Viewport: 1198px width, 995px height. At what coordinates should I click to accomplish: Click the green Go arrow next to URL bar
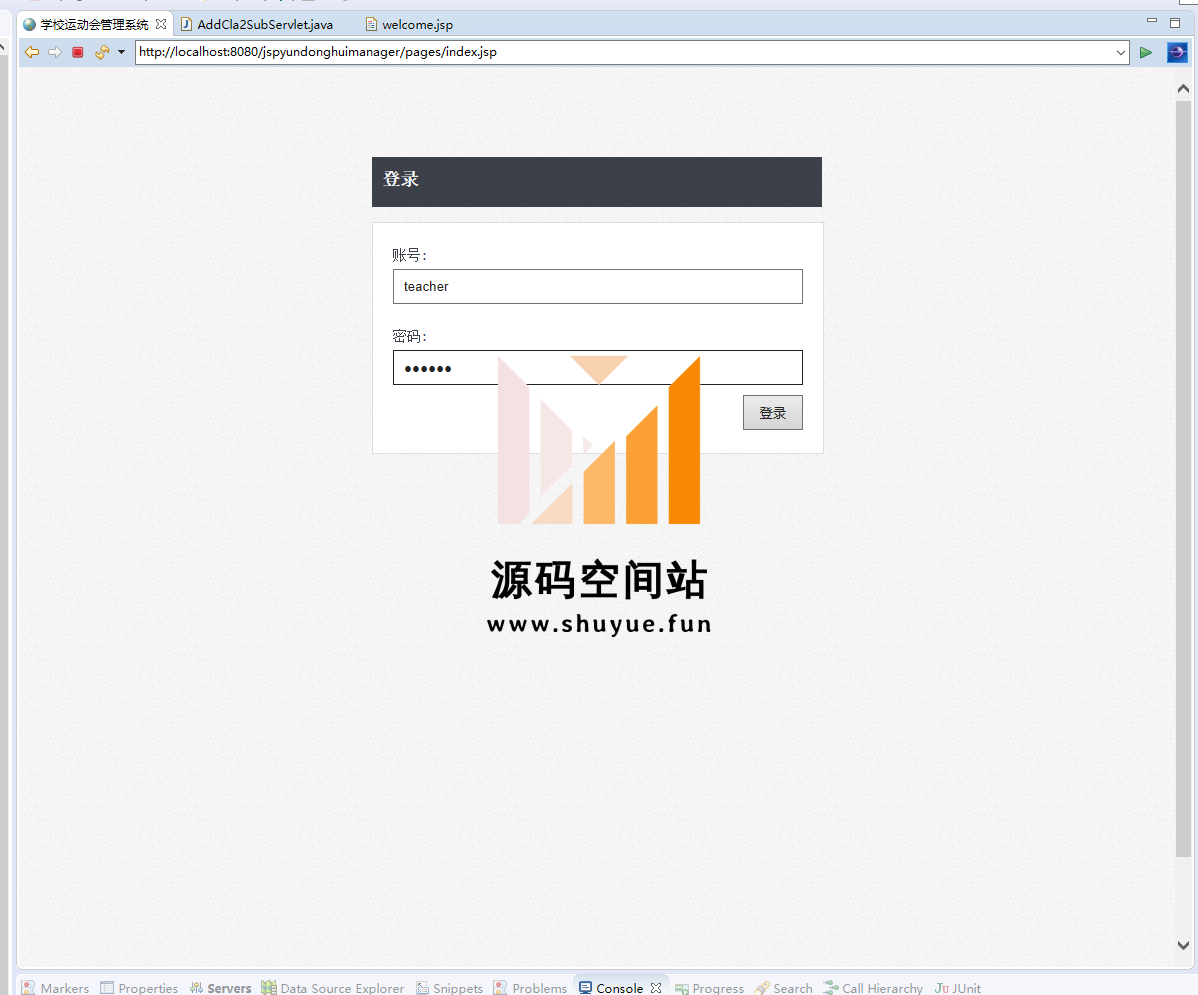point(1145,52)
